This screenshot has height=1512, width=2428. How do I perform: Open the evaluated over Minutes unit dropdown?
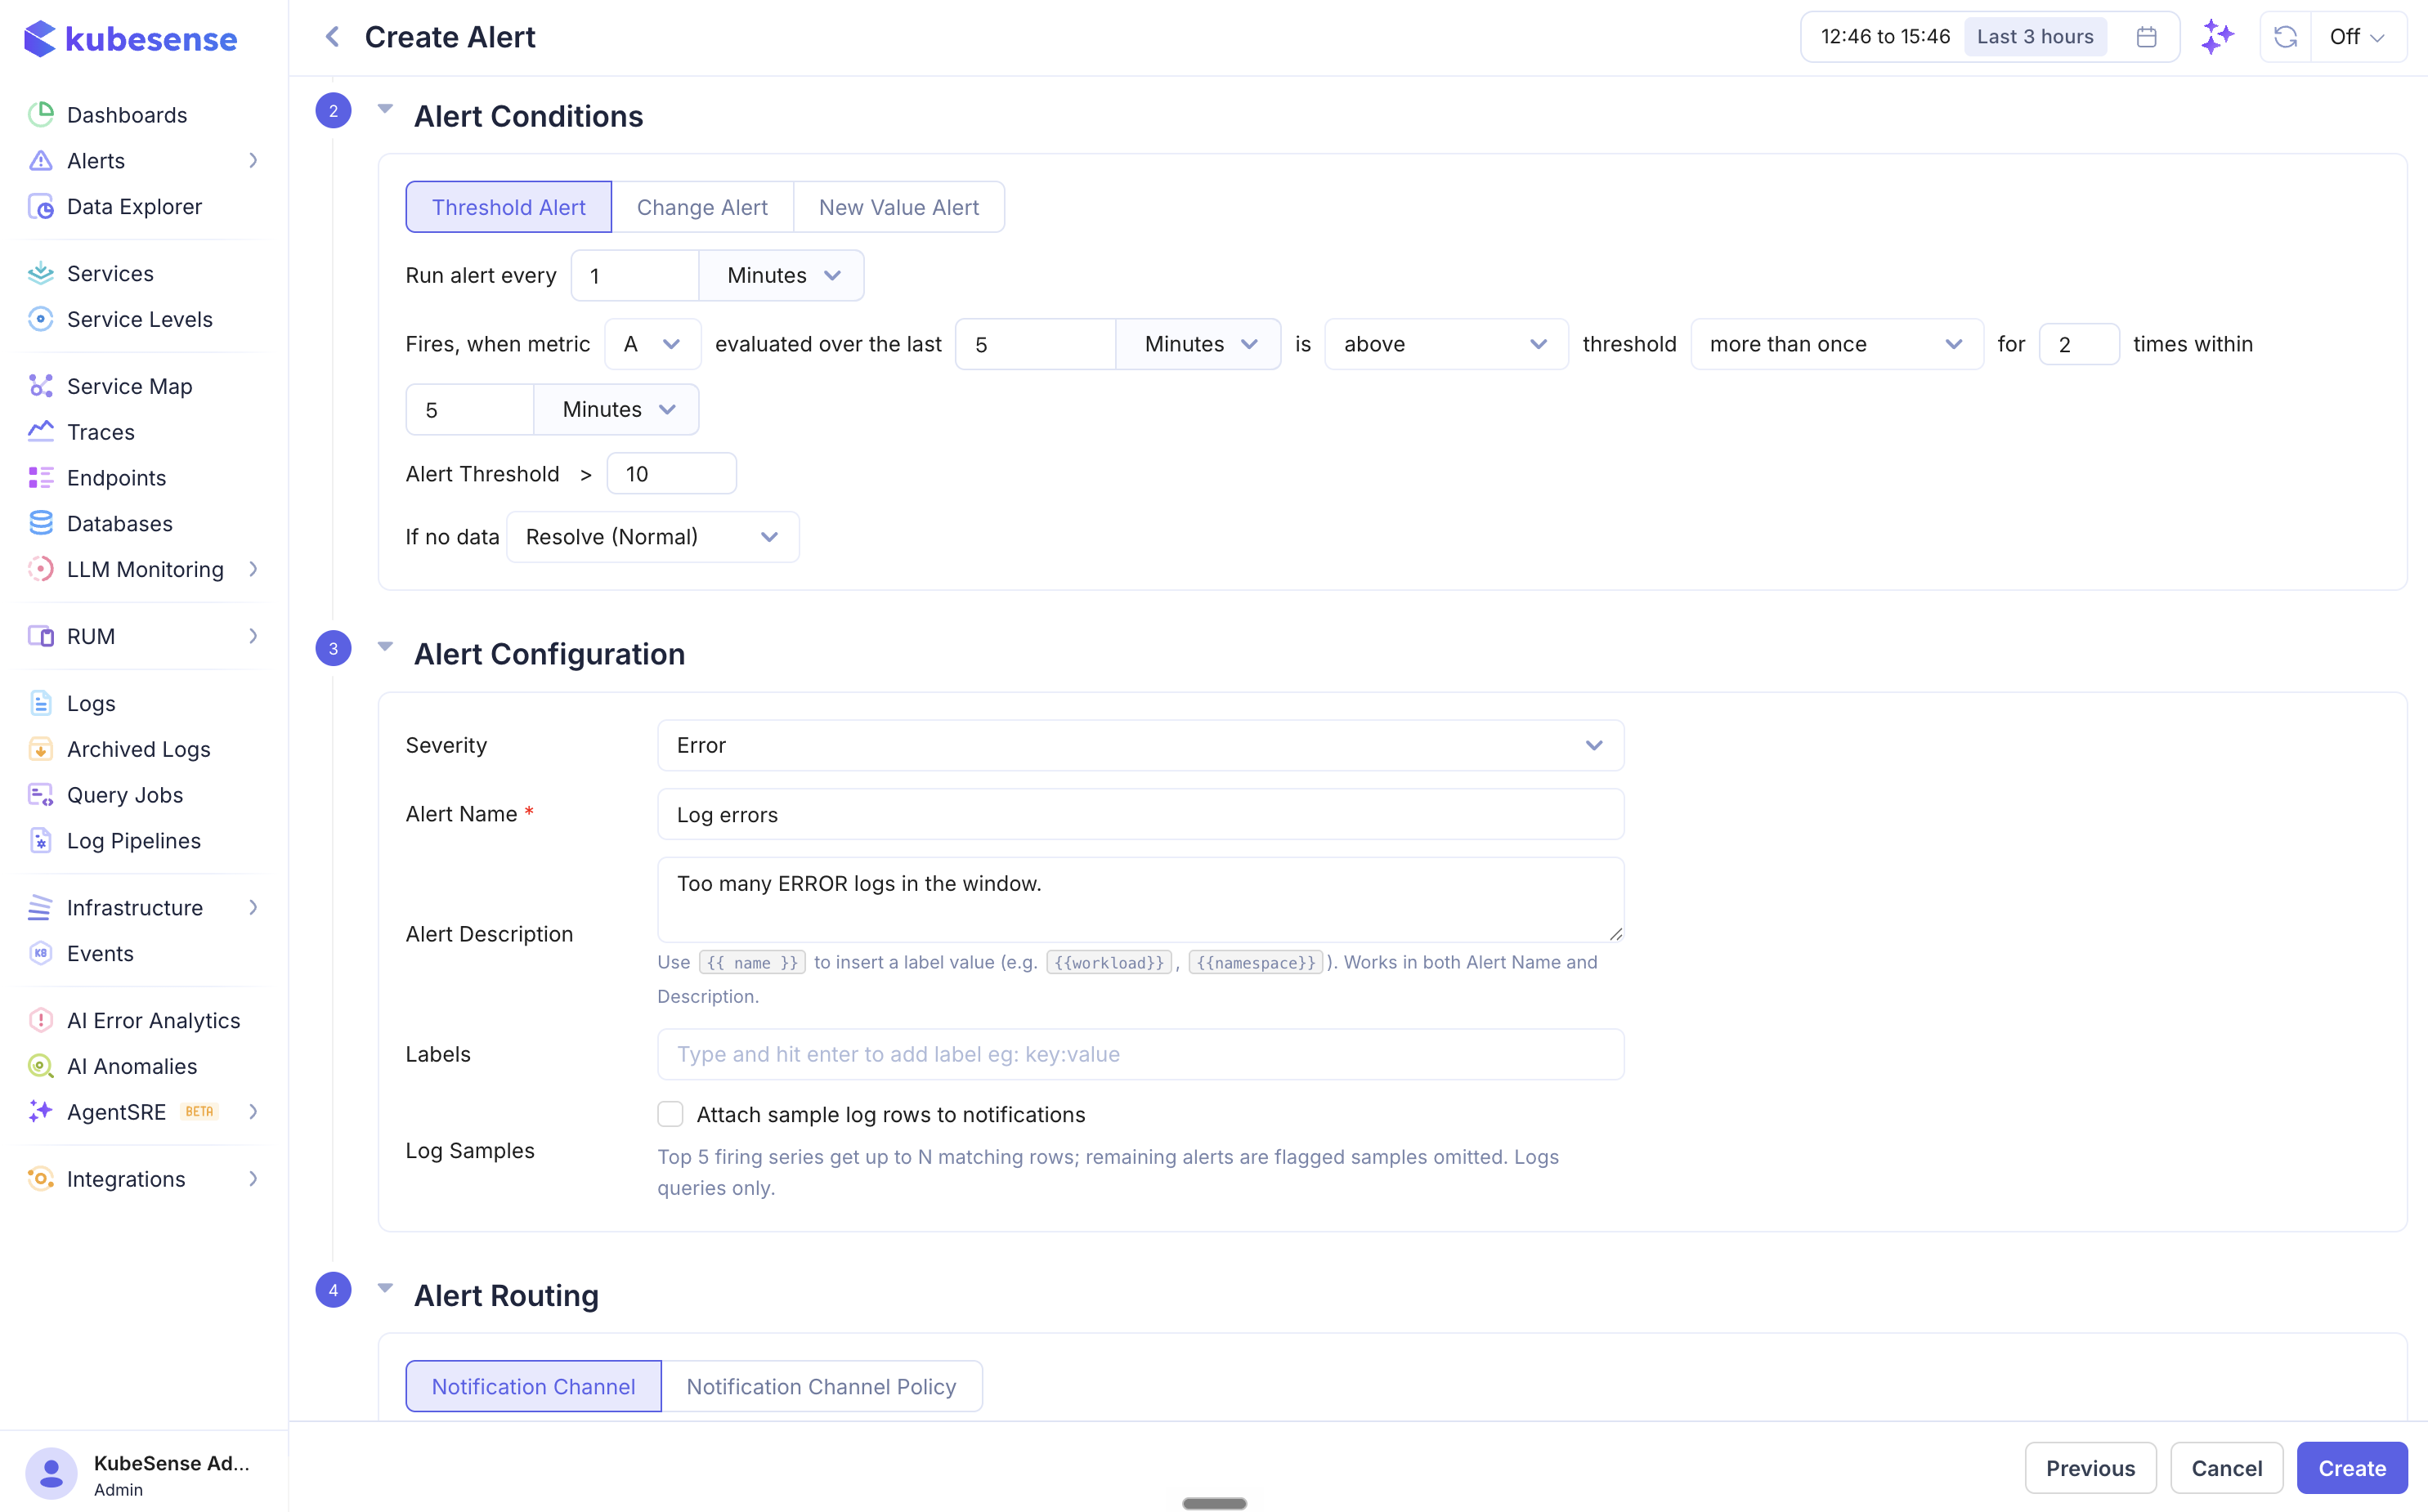(x=1198, y=344)
